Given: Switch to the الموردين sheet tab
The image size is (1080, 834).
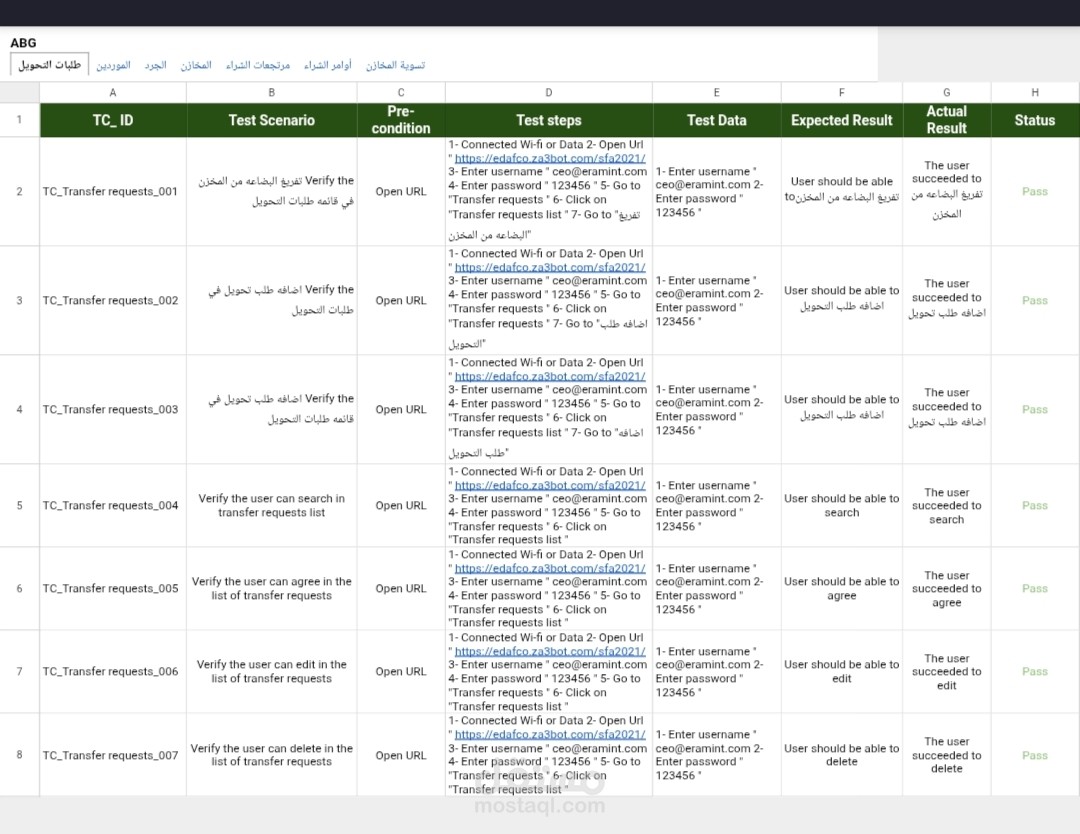Looking at the screenshot, I should [x=113, y=65].
